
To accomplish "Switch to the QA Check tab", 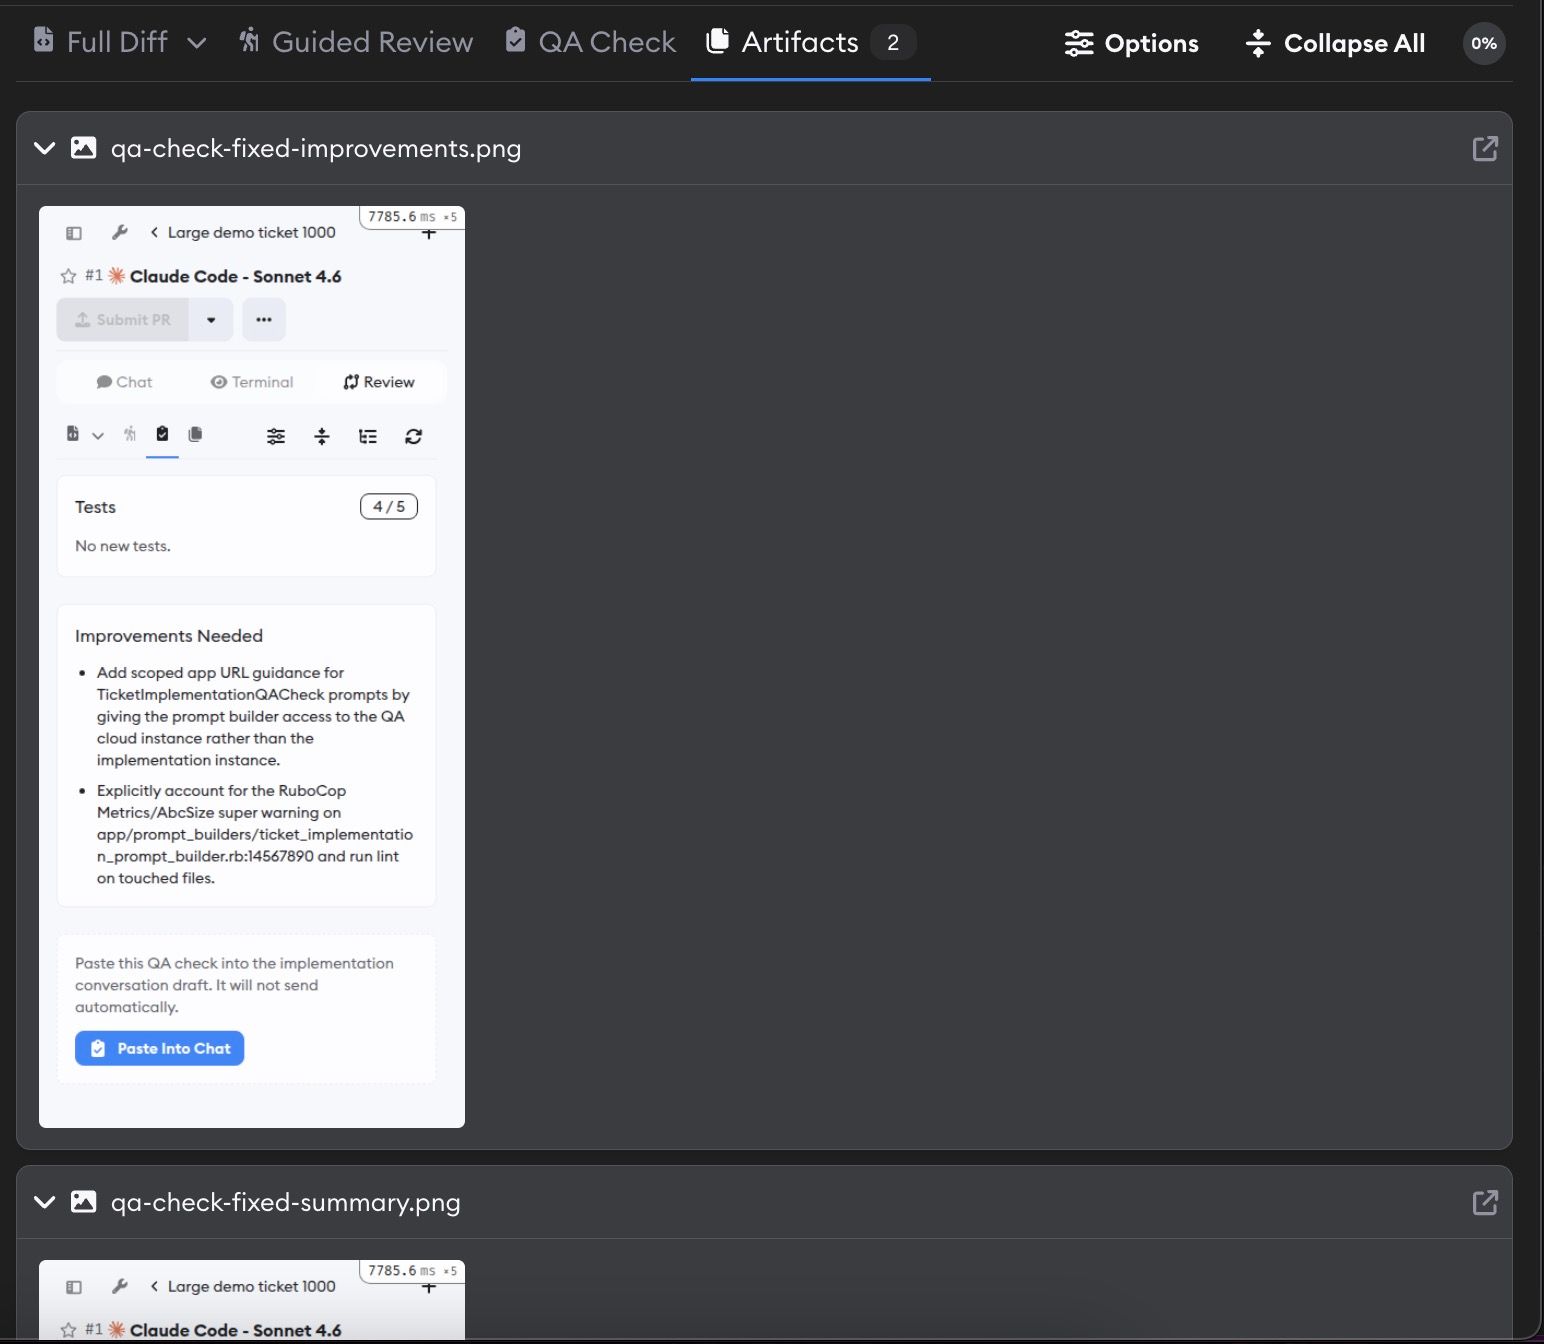I will 591,42.
